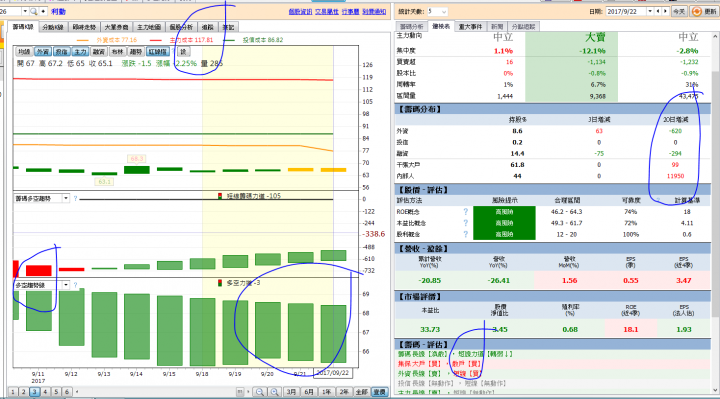The height and width of the screenshot is (399, 720).
Task: Click the 今天 today button
Action: pyautogui.click(x=679, y=11)
